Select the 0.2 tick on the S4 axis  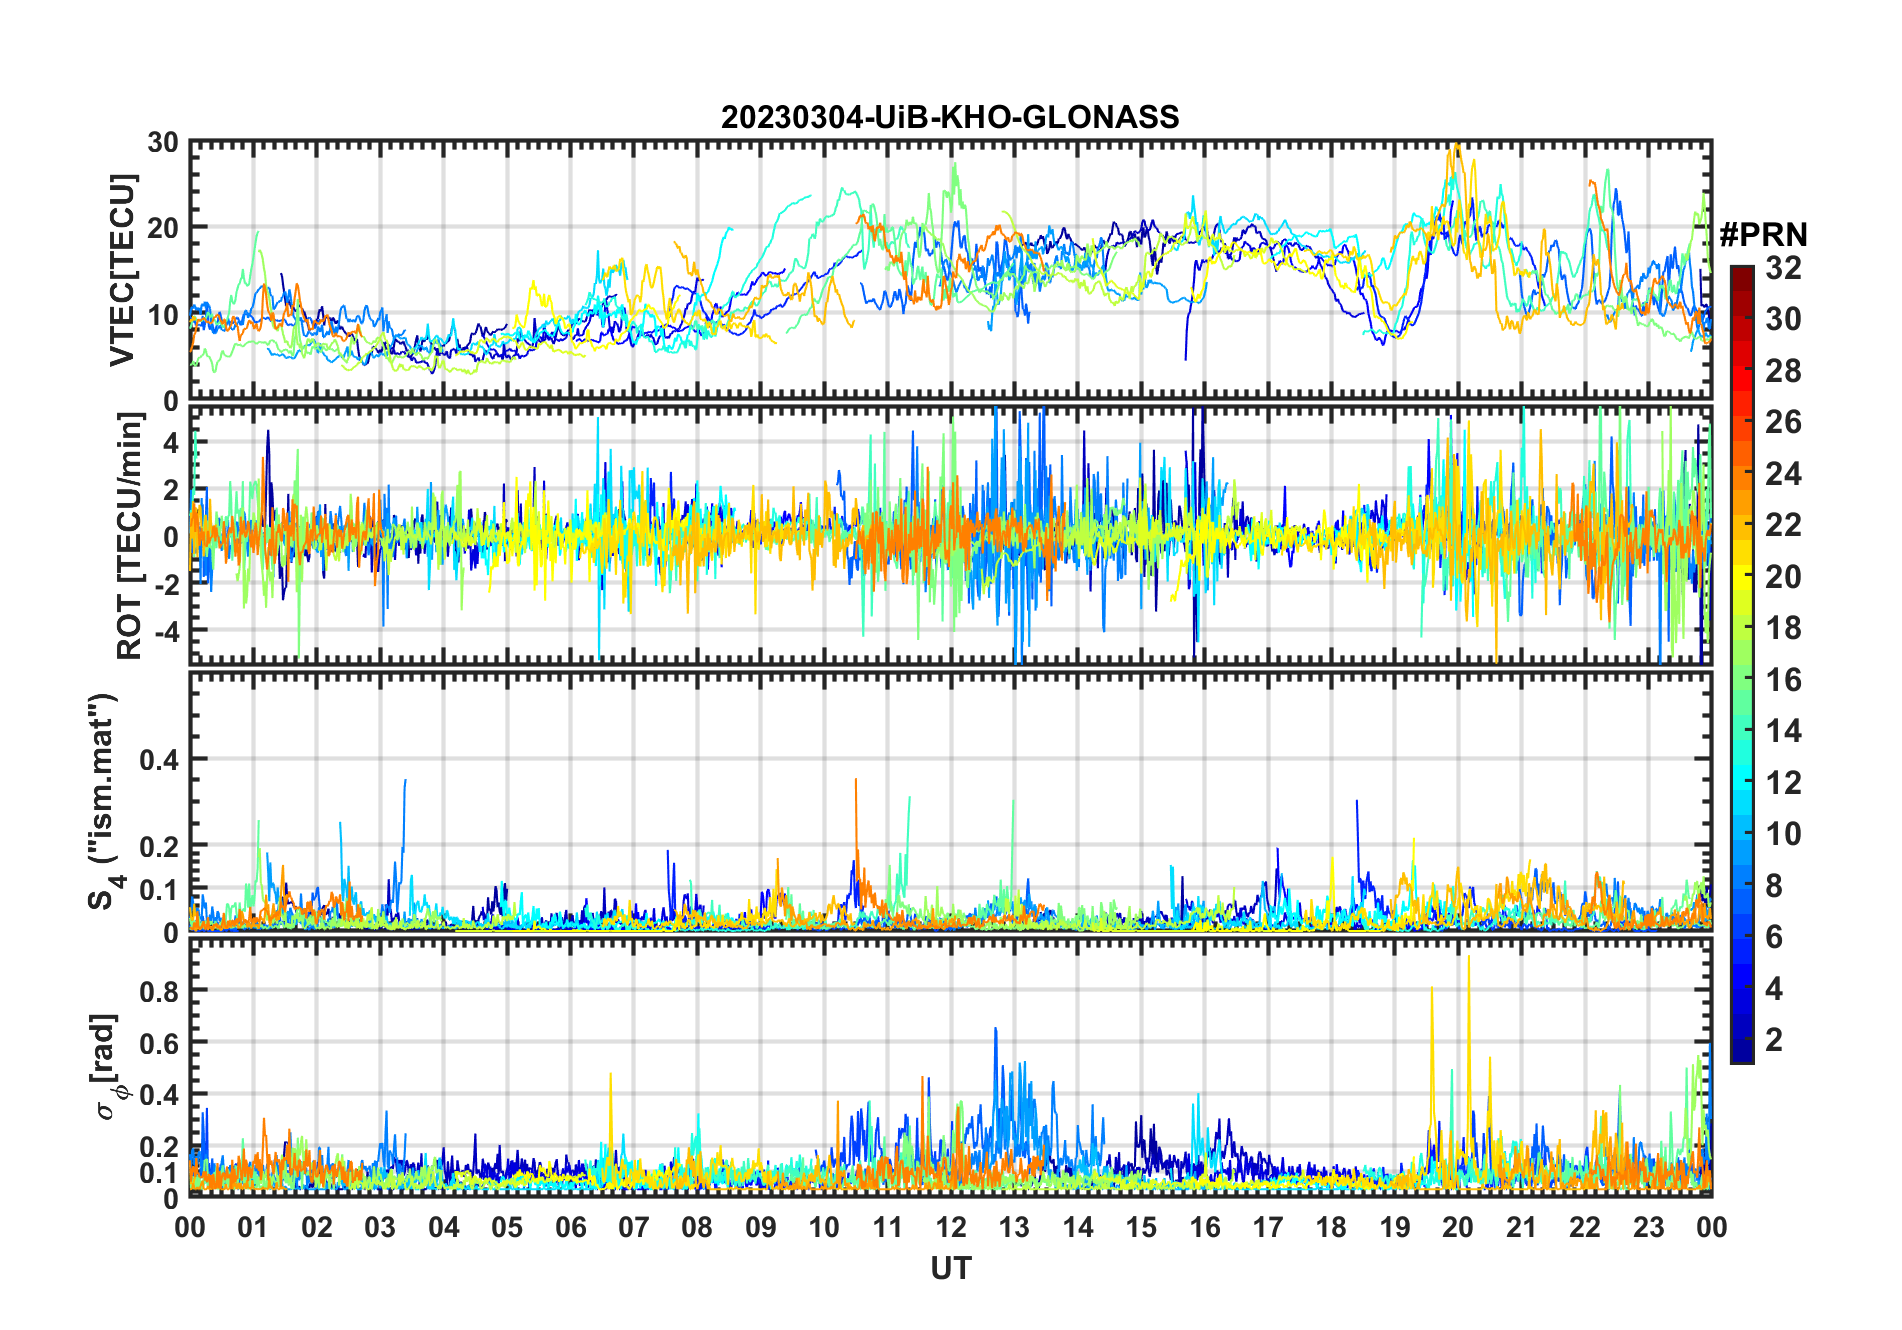point(160,846)
